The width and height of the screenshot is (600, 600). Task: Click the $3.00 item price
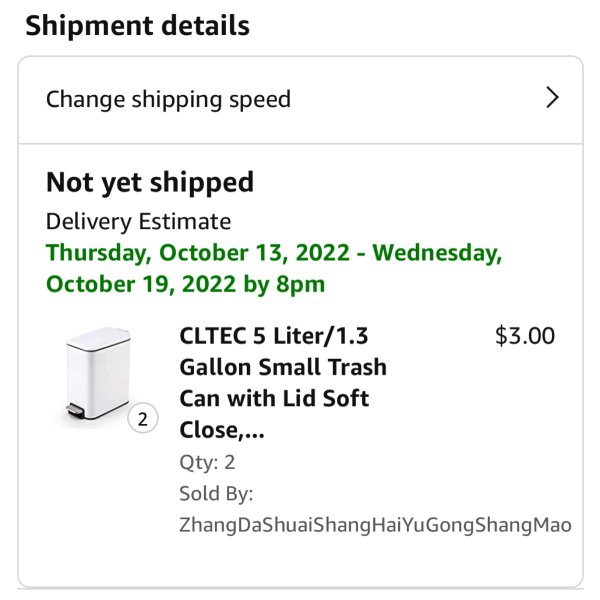(525, 336)
